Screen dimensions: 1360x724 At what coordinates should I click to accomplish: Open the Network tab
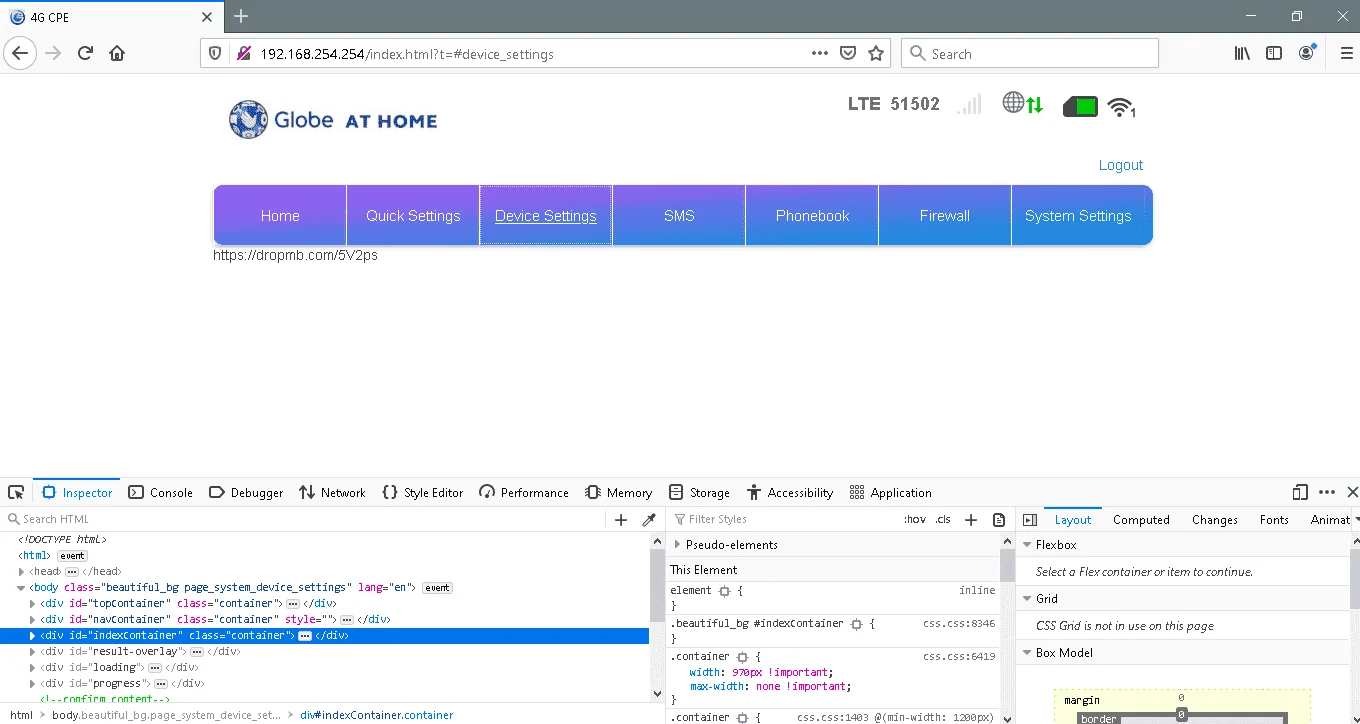point(333,492)
